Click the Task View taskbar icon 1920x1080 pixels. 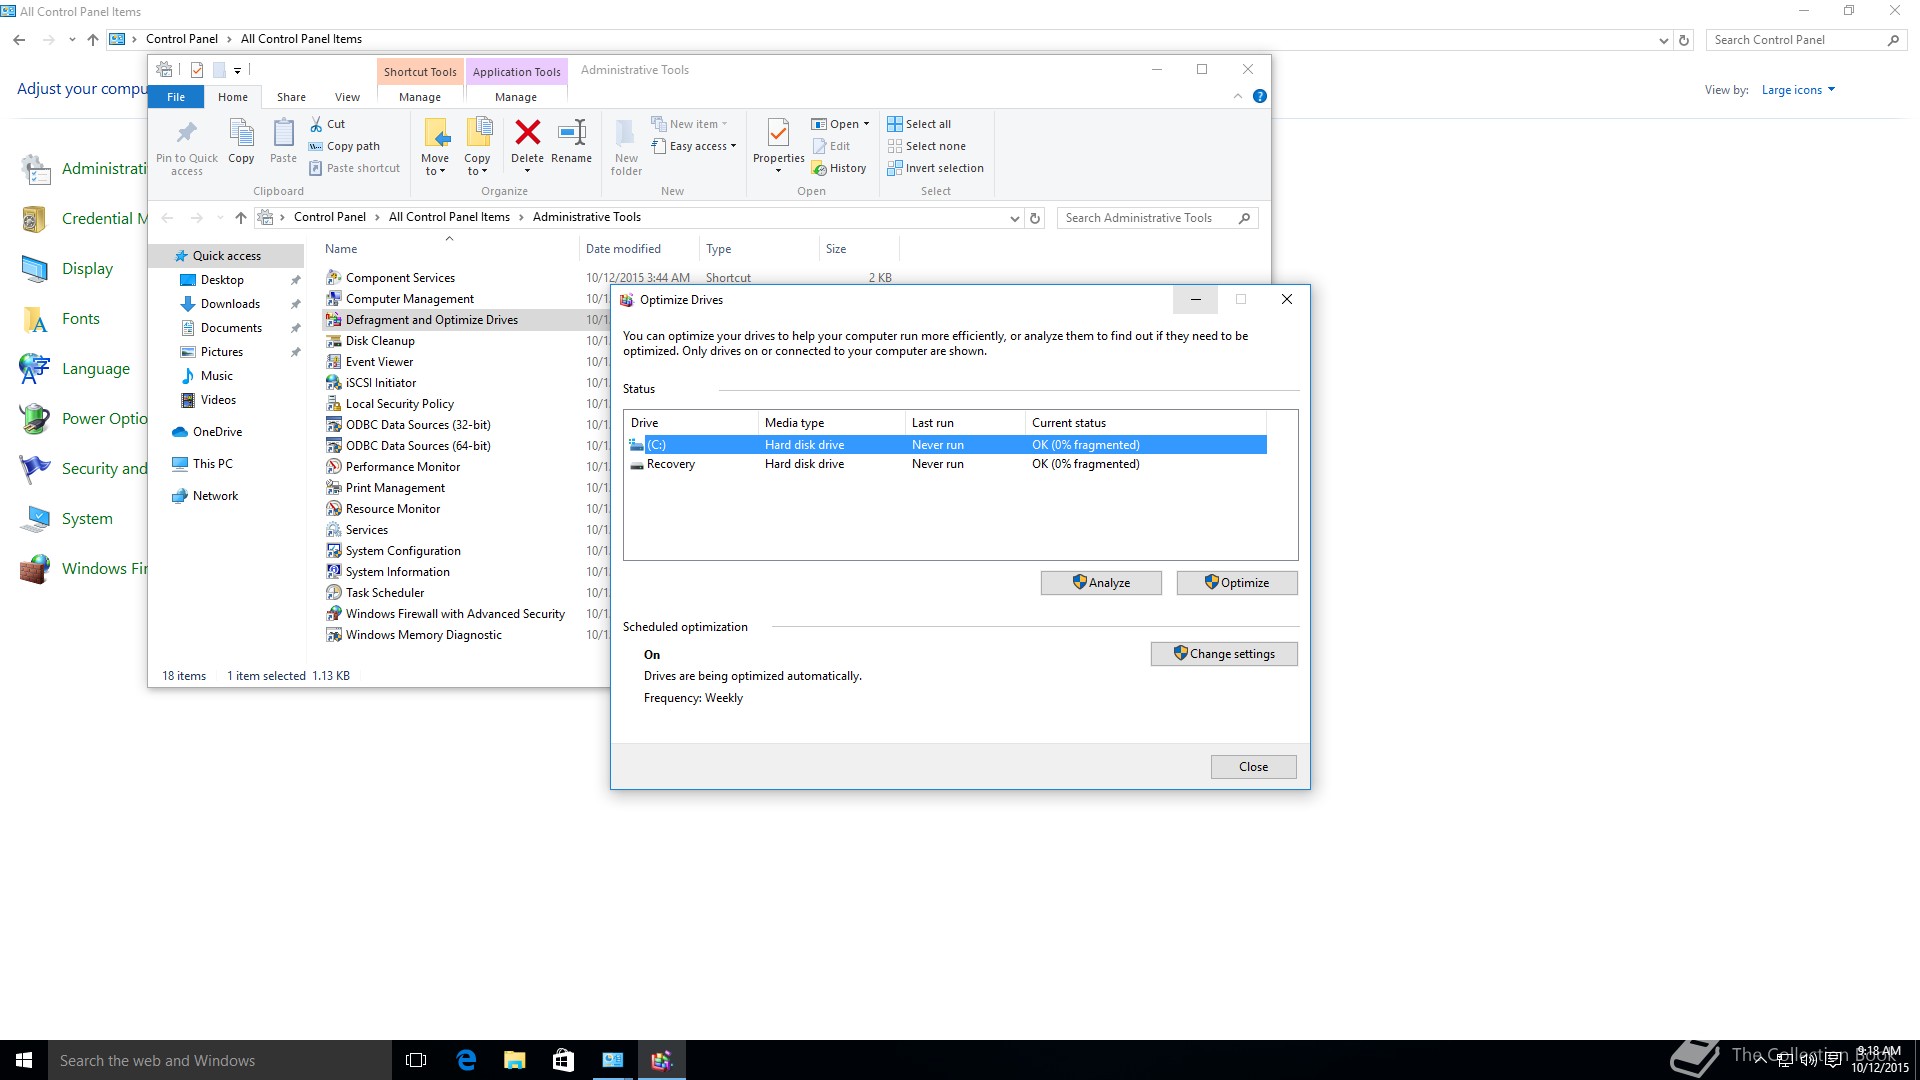[416, 1060]
